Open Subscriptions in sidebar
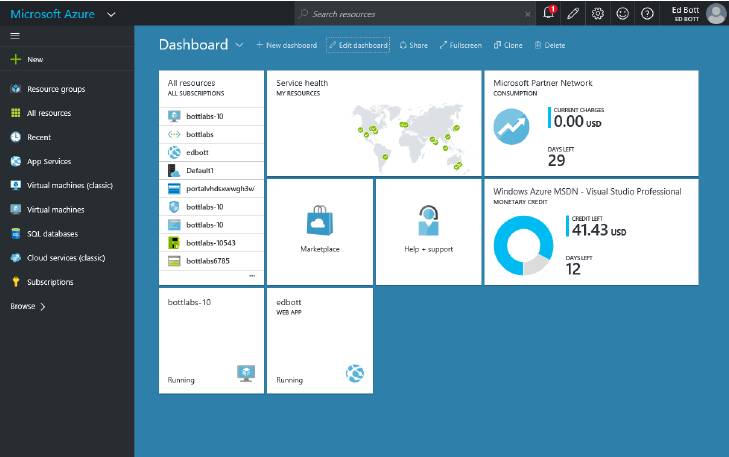The height and width of the screenshot is (457, 729). [50, 282]
